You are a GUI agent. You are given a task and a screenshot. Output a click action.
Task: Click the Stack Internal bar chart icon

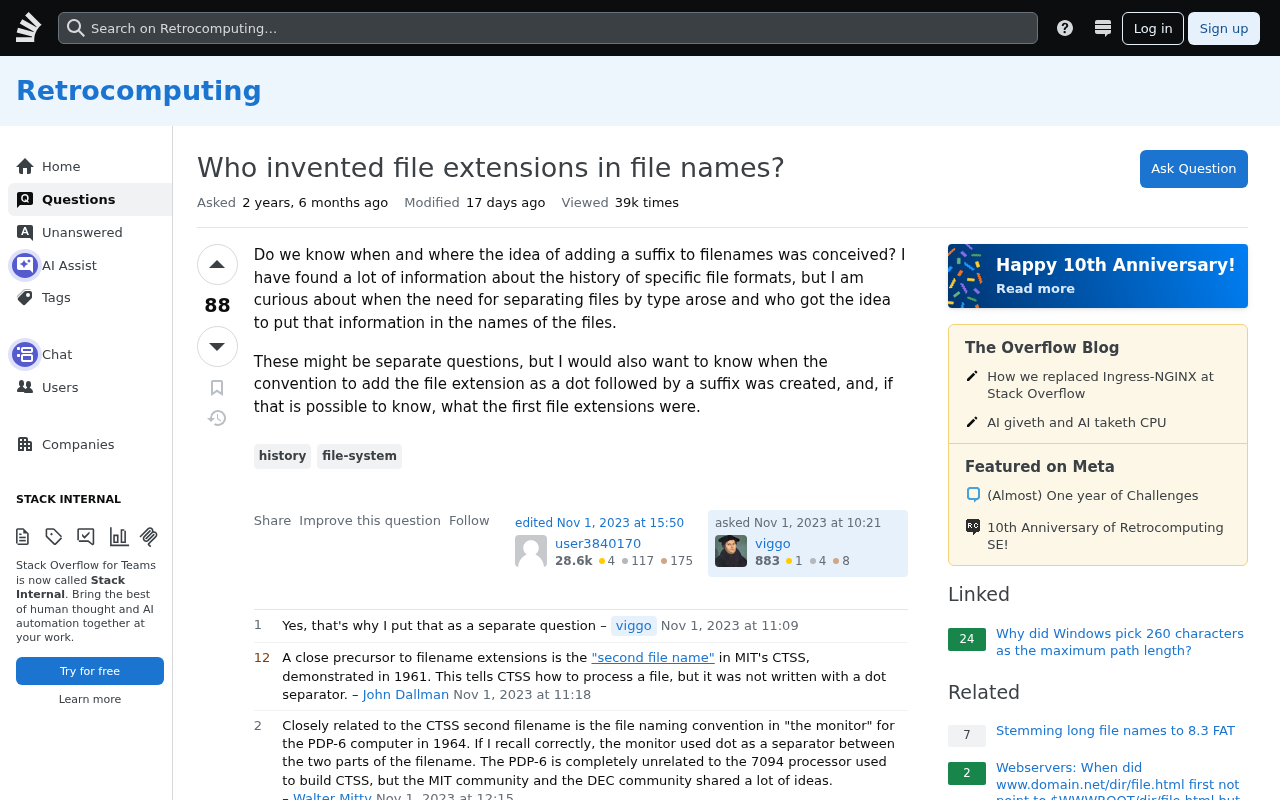click(119, 537)
